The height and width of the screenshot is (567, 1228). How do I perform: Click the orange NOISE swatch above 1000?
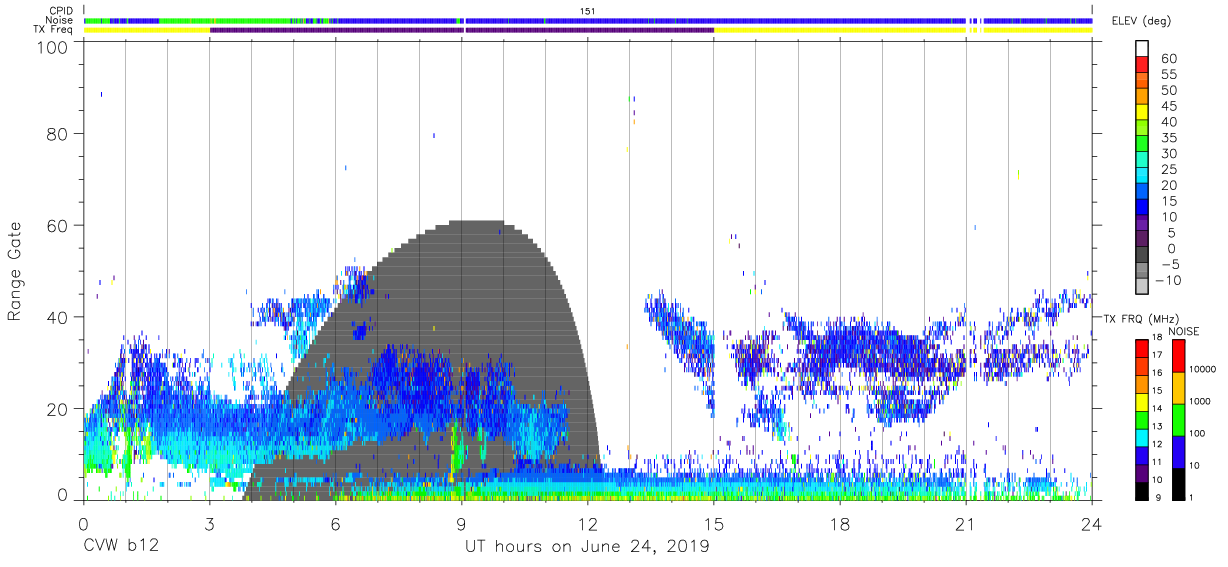pos(1178,387)
